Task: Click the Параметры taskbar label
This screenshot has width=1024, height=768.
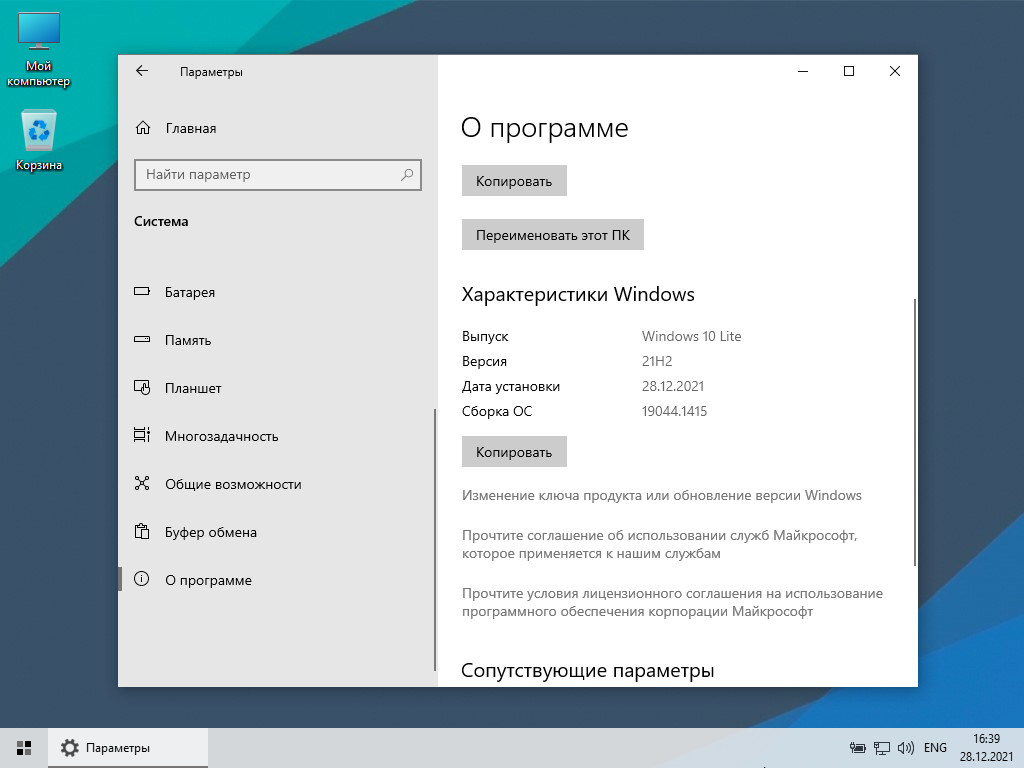Action: (x=118, y=748)
